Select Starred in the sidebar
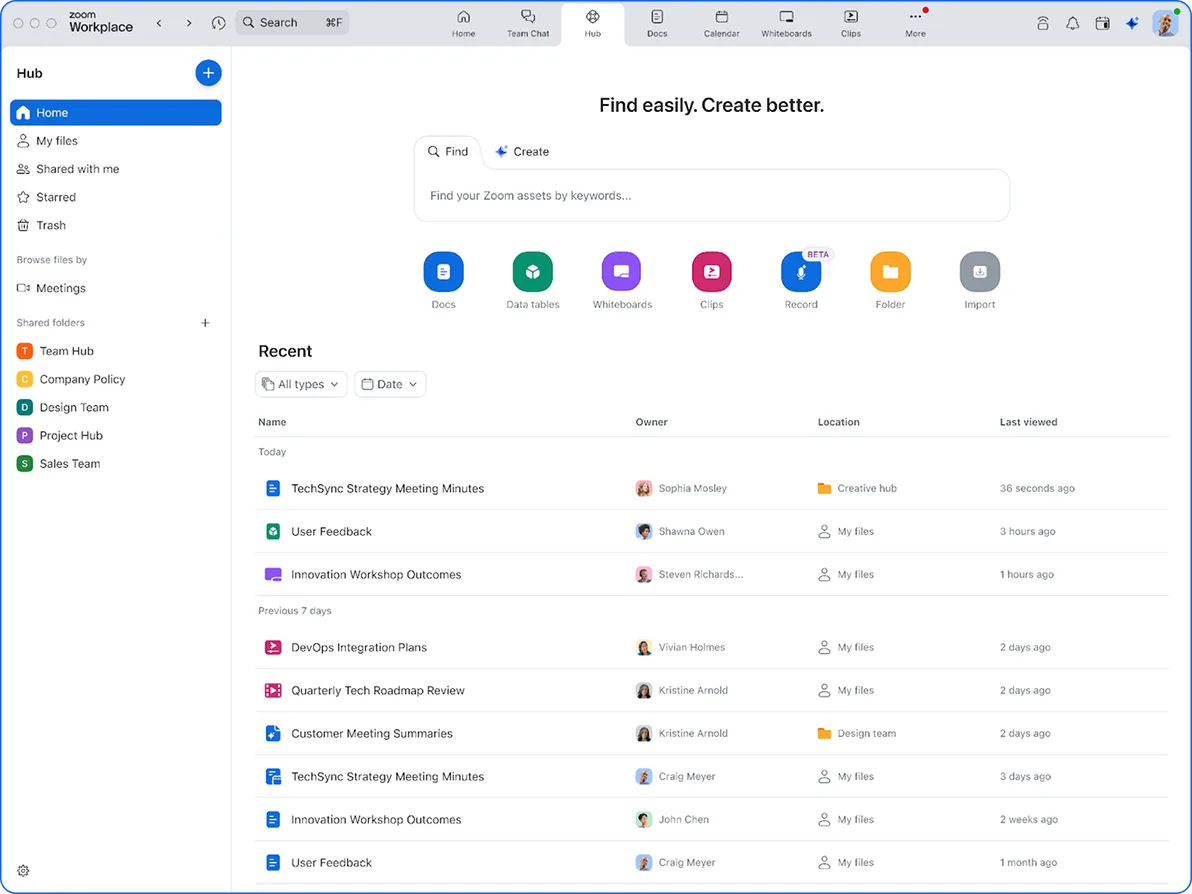The width and height of the screenshot is (1192, 894). pyautogui.click(x=56, y=197)
